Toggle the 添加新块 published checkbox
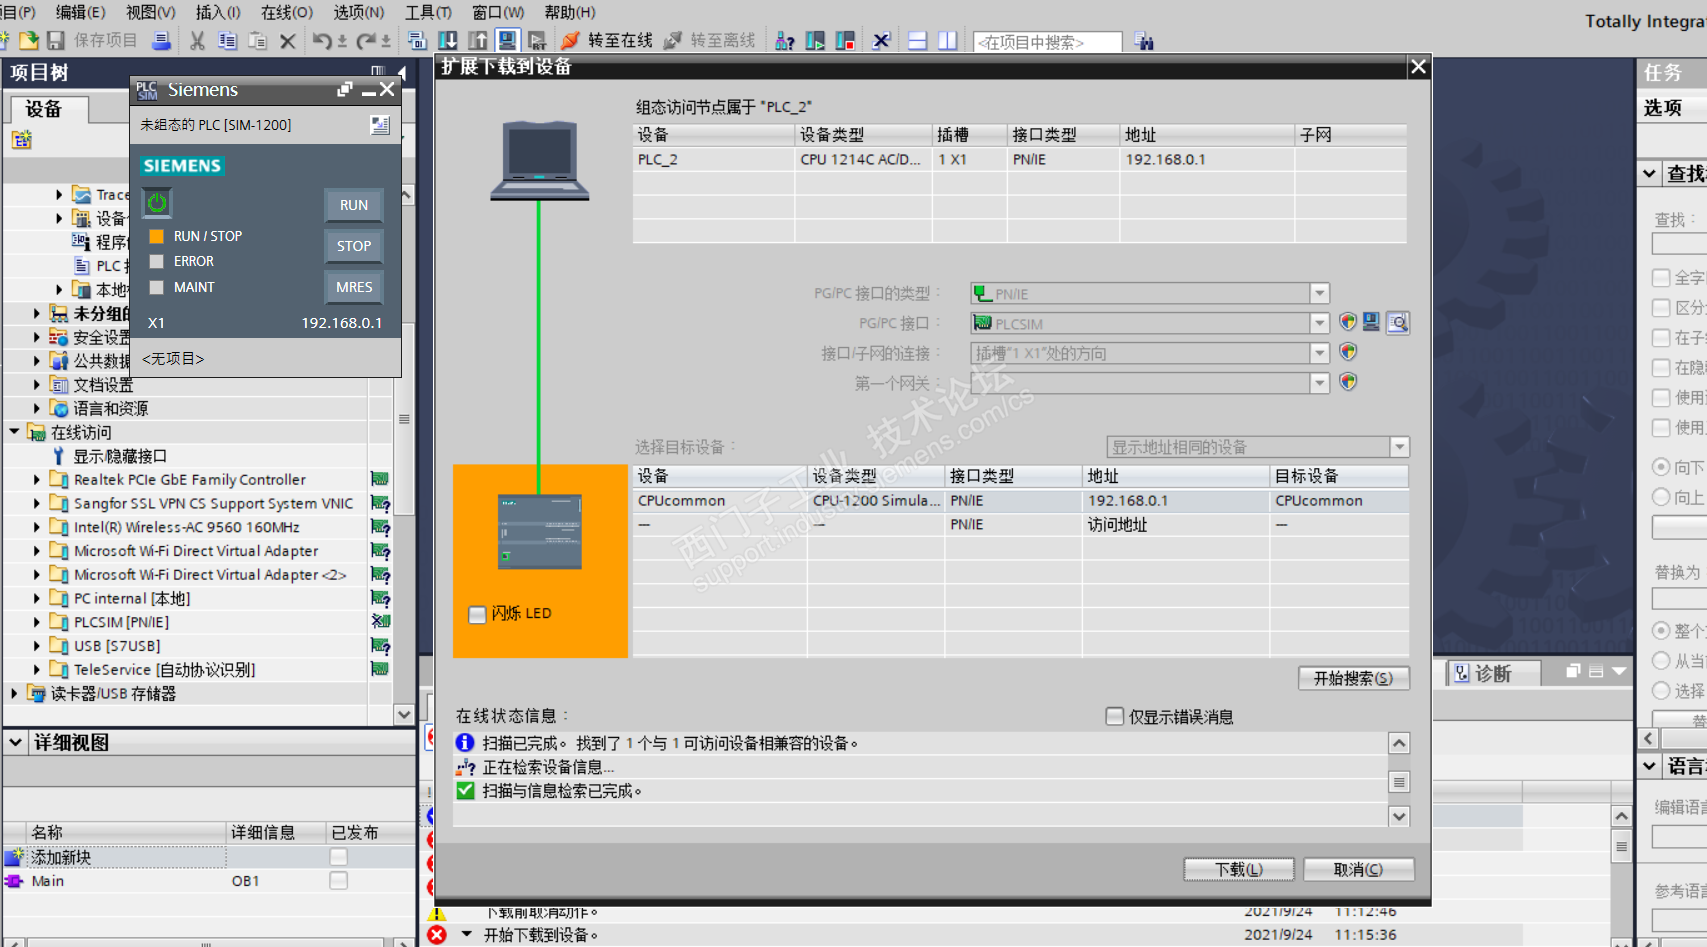The height and width of the screenshot is (947, 1707). pyautogui.click(x=339, y=857)
